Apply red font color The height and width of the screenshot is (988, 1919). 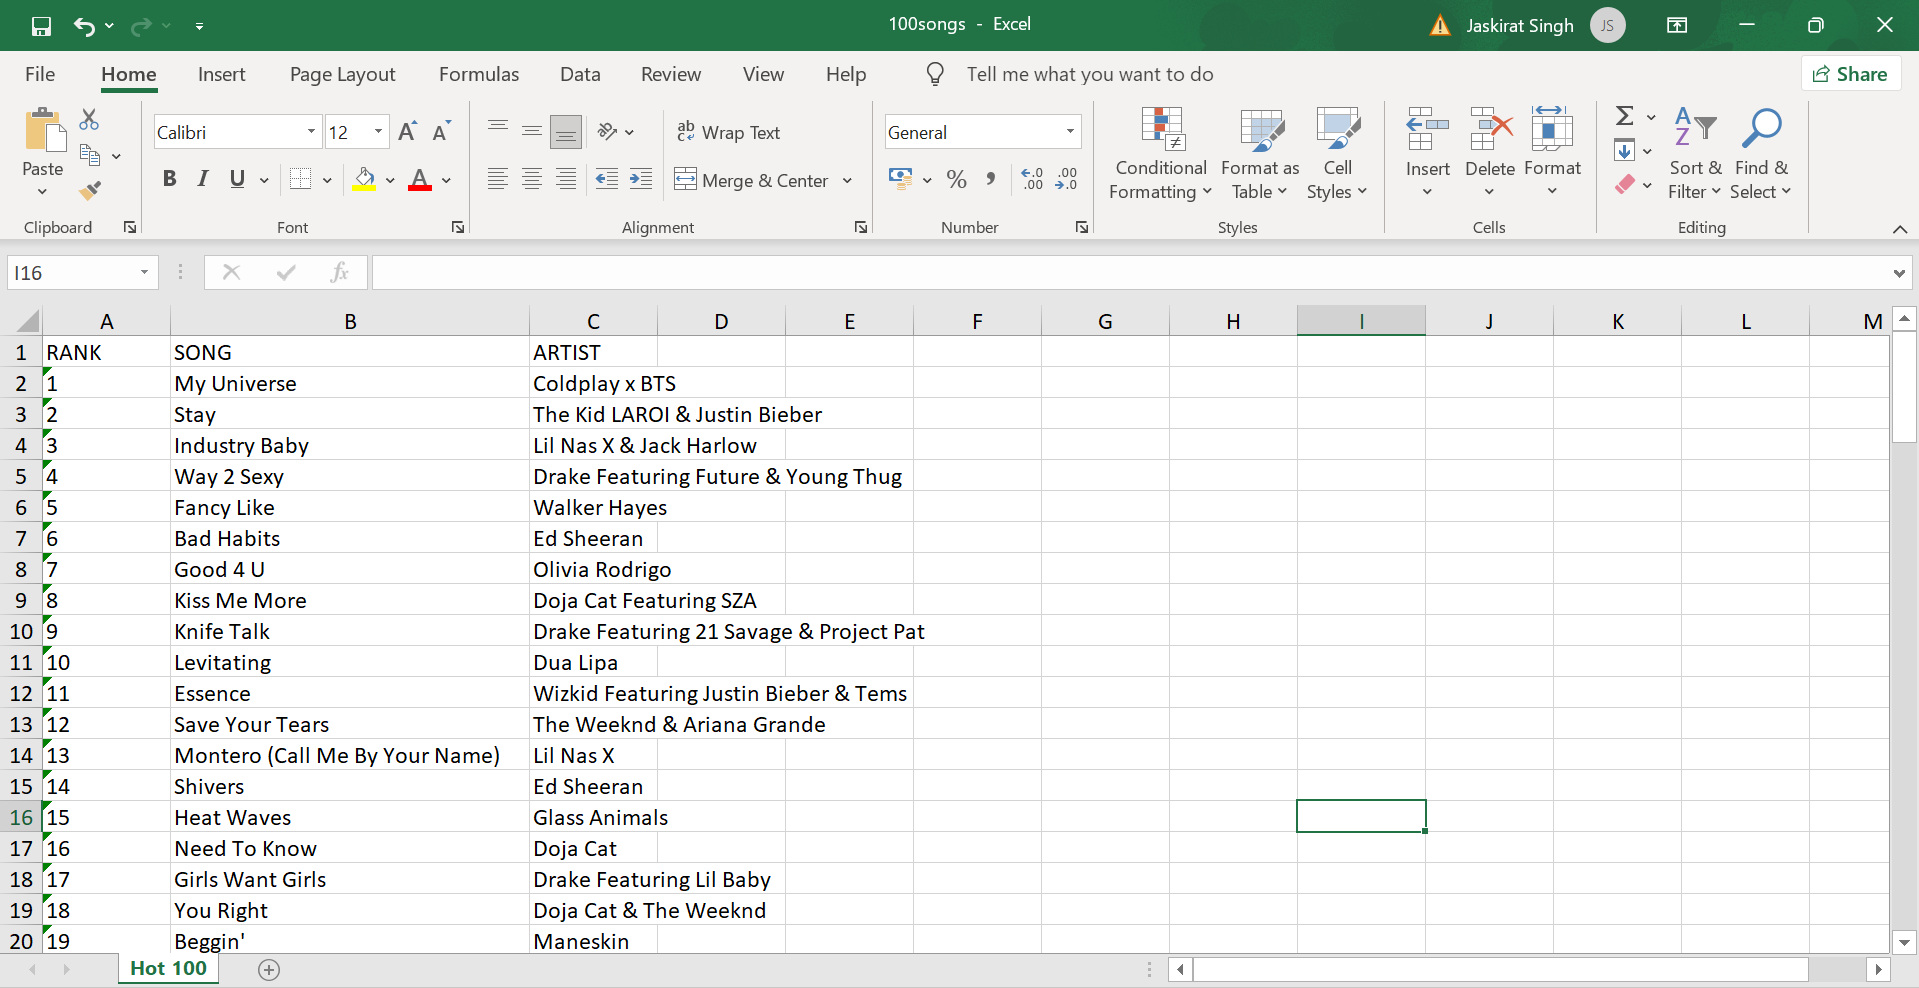pyautogui.click(x=420, y=179)
